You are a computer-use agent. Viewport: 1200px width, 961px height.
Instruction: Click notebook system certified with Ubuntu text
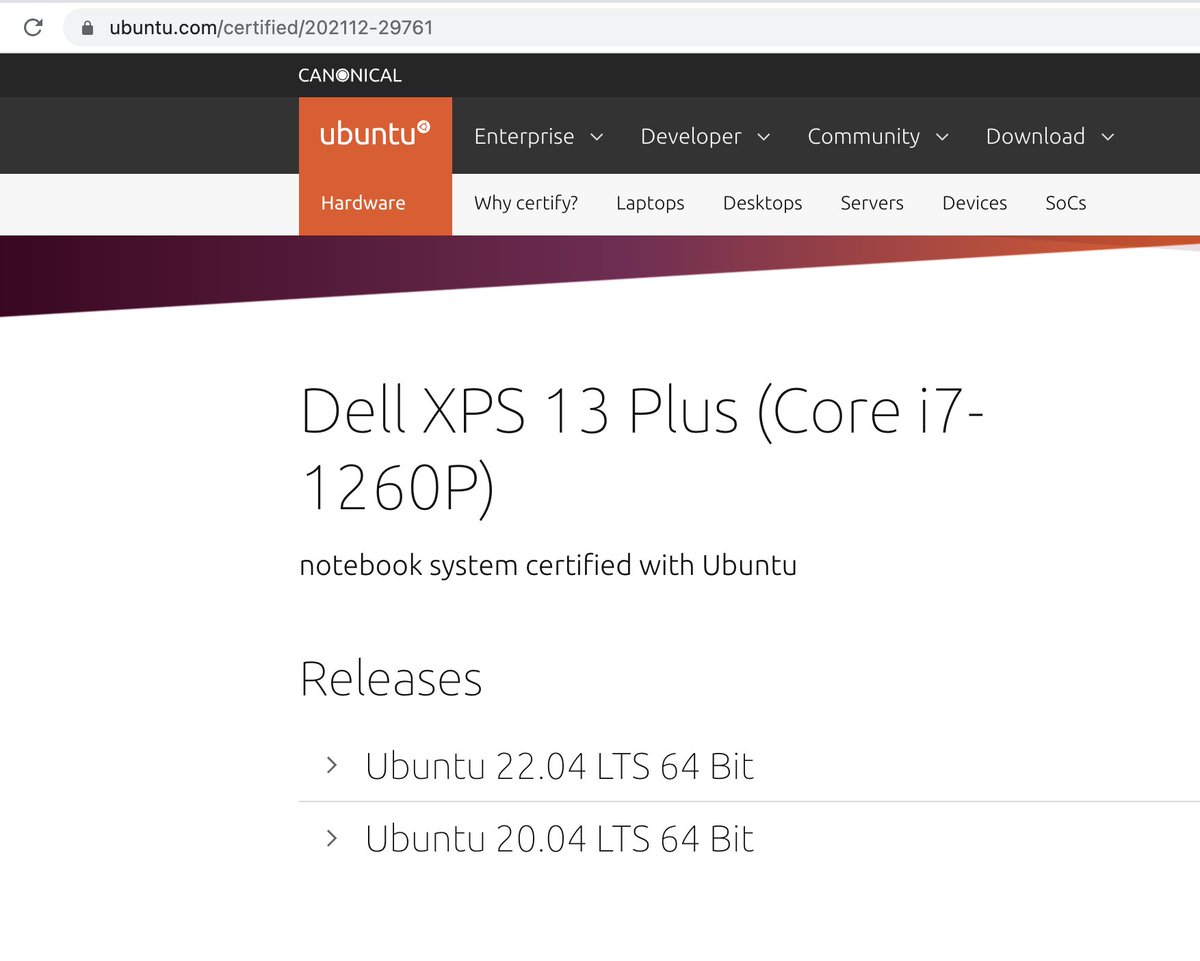(548, 565)
